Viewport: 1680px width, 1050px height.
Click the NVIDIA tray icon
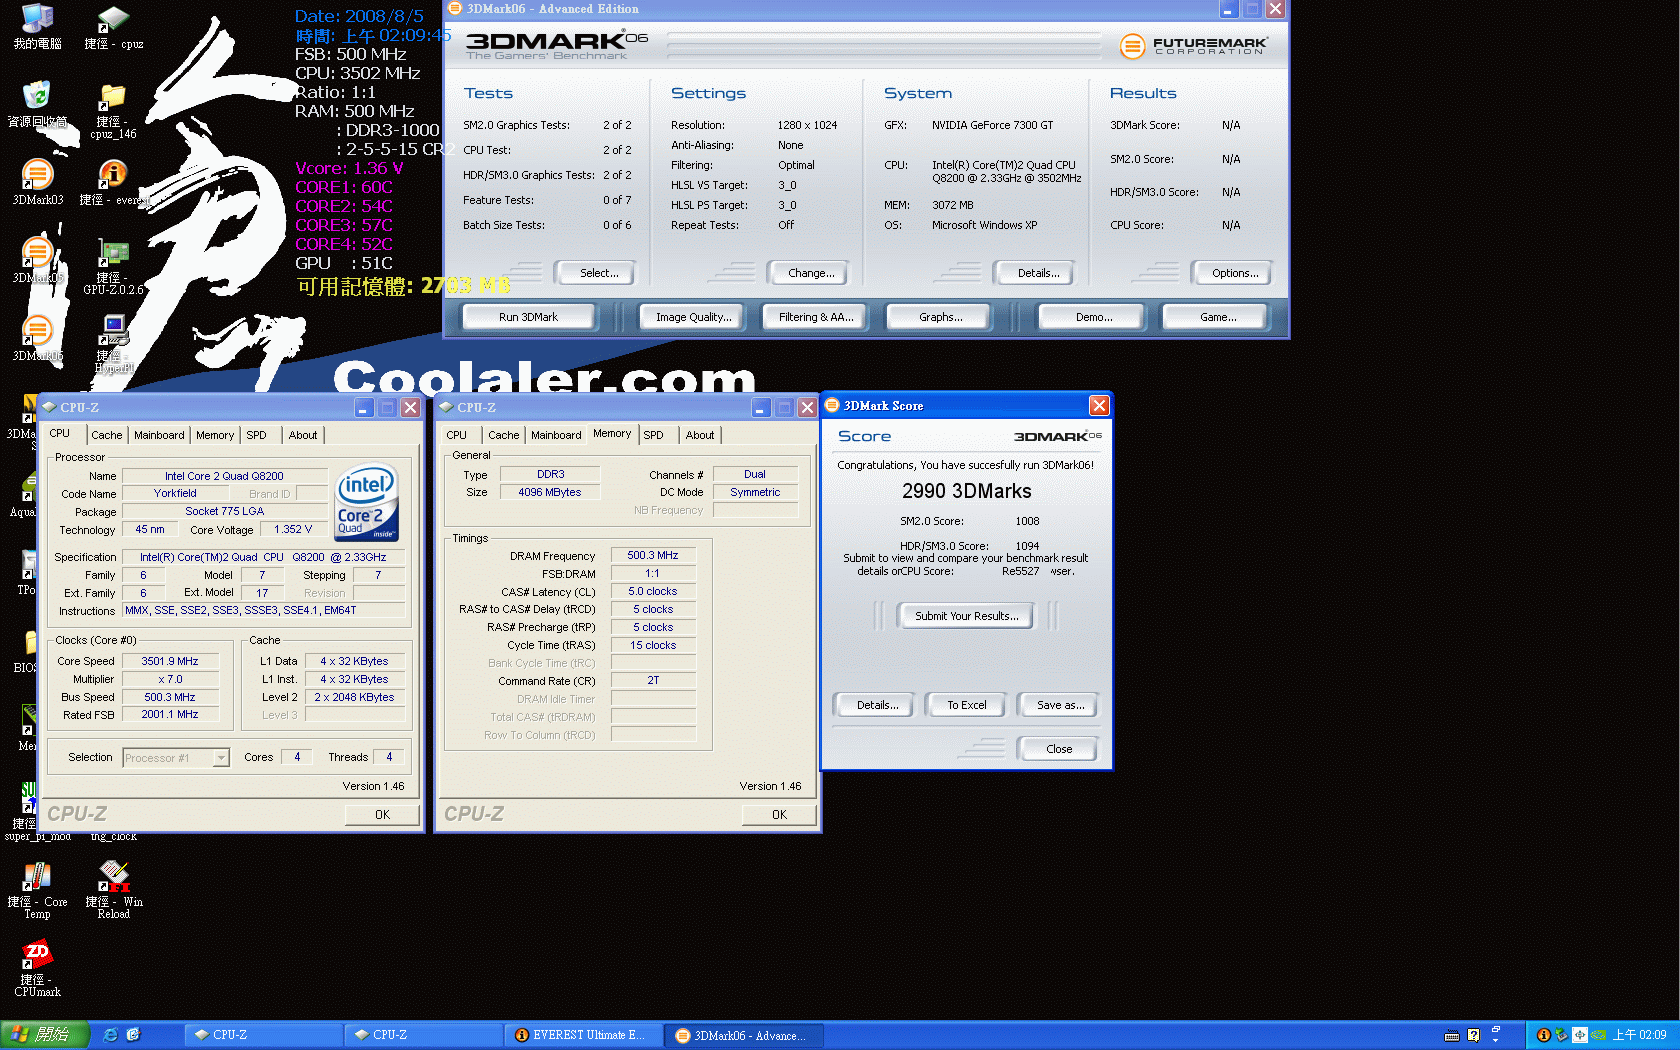(1598, 1035)
